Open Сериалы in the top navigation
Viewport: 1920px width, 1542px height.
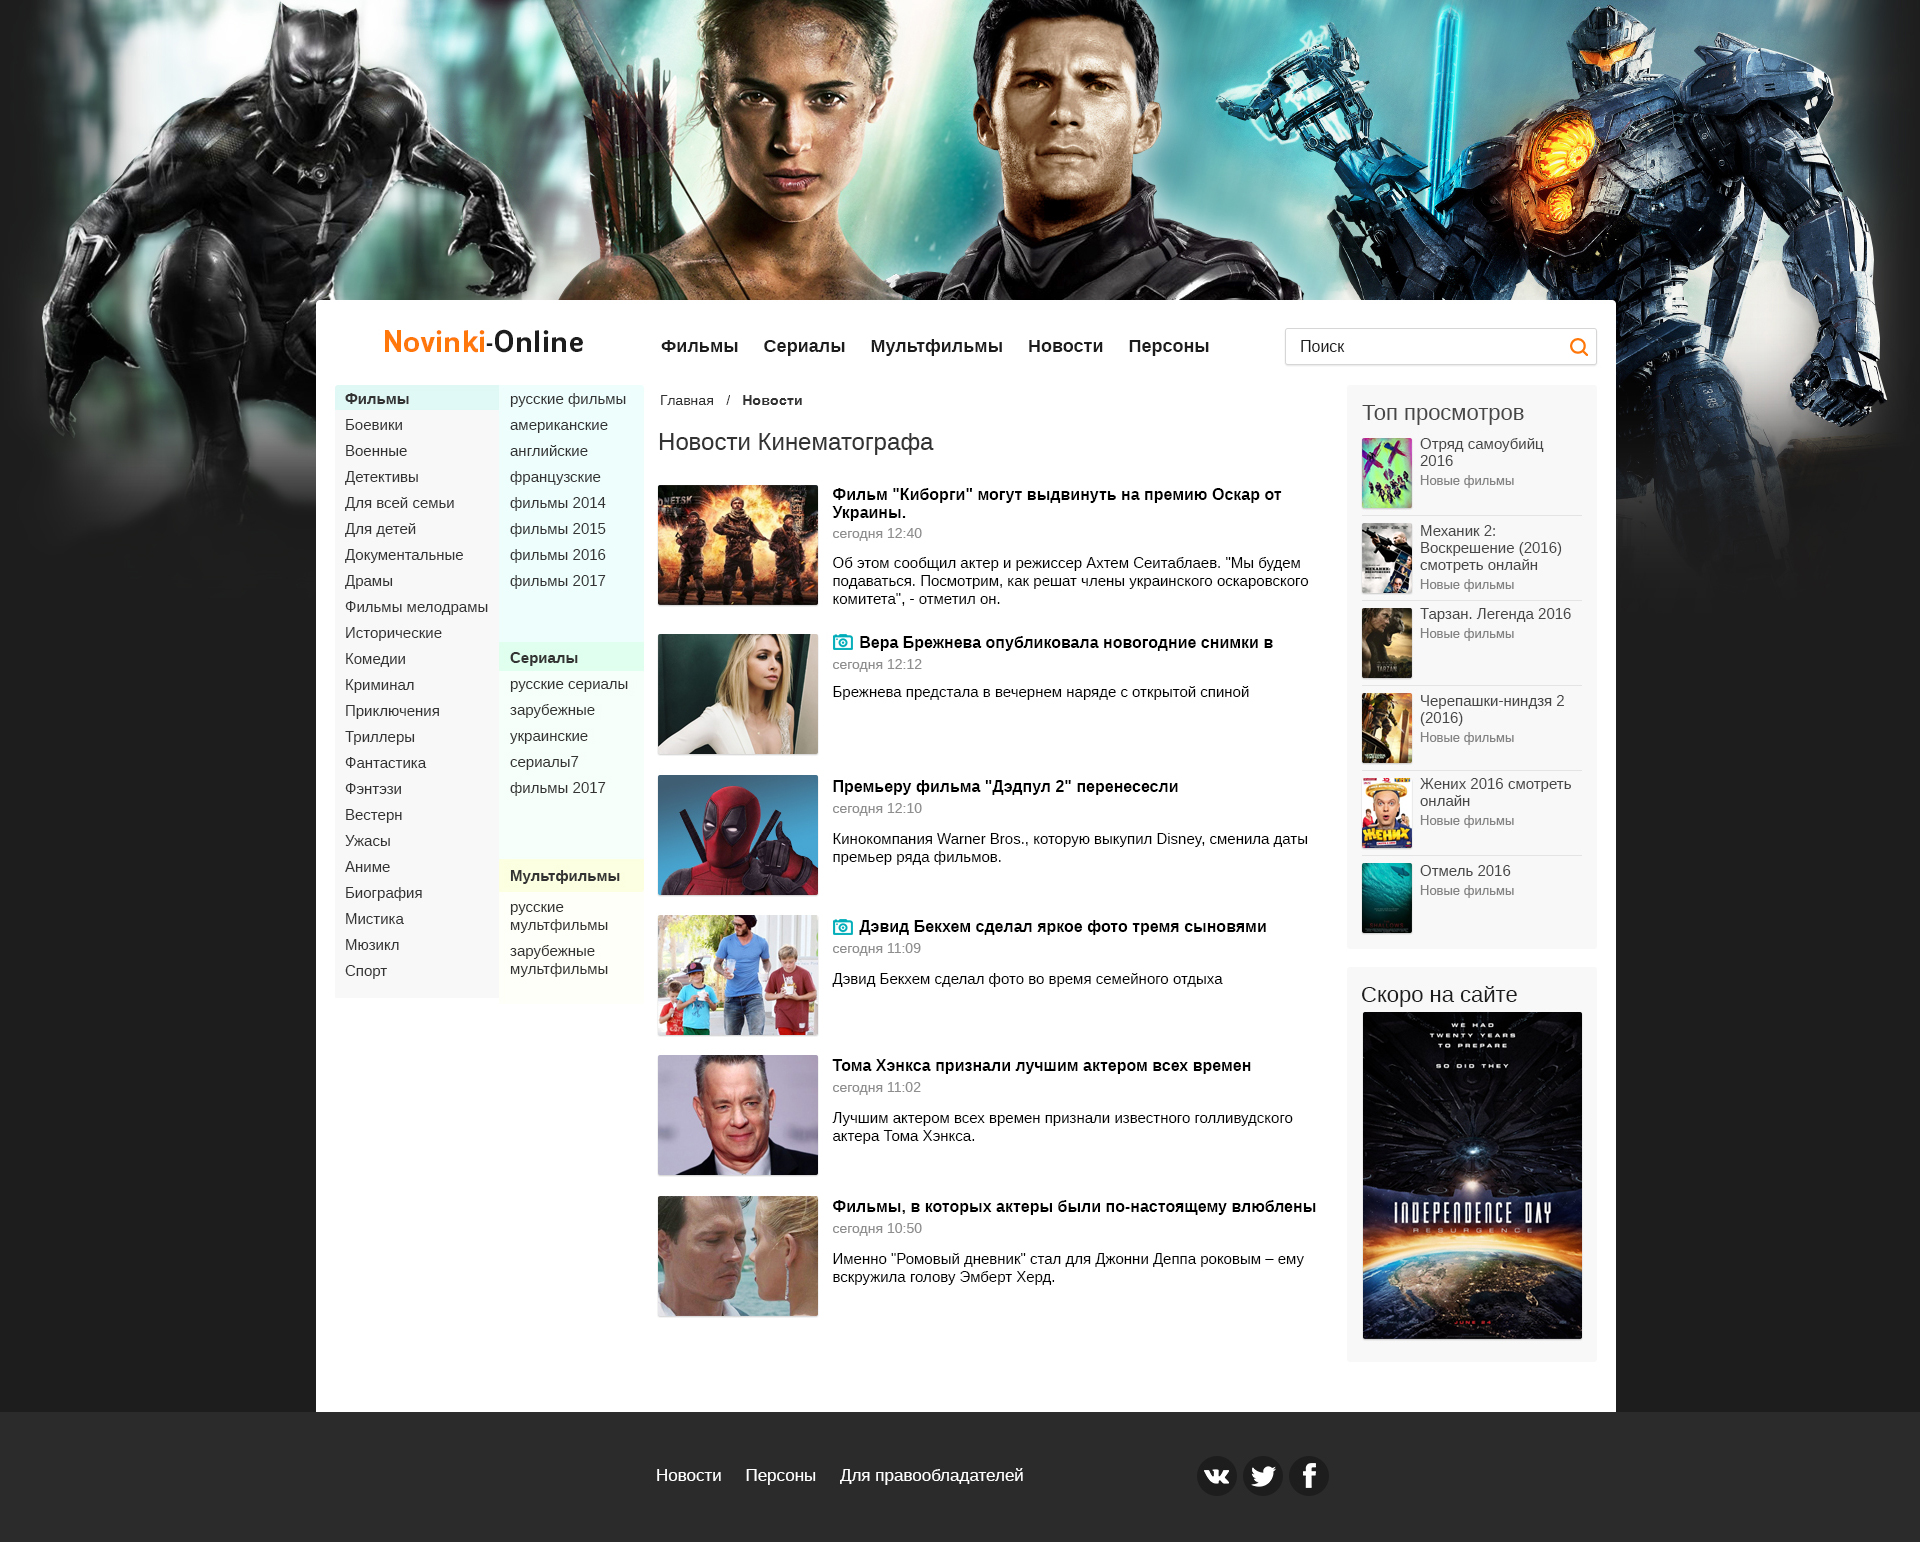(x=803, y=346)
